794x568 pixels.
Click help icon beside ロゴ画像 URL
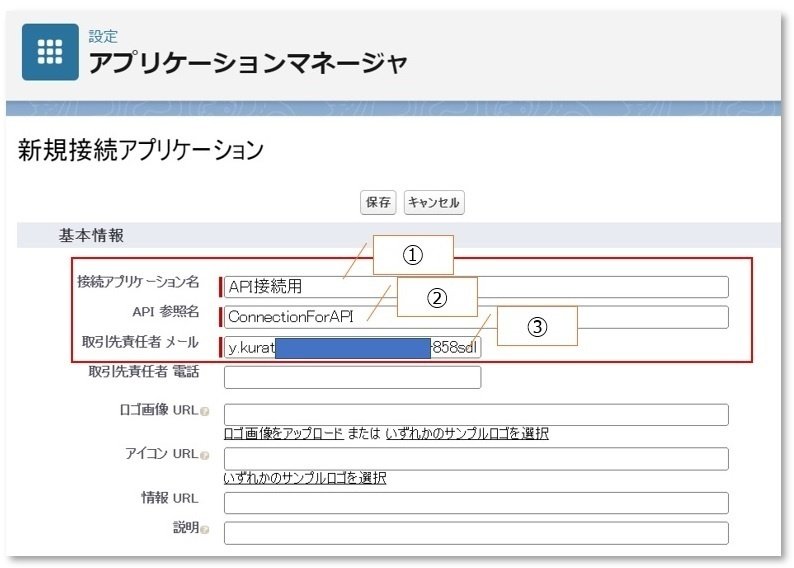[x=205, y=412]
